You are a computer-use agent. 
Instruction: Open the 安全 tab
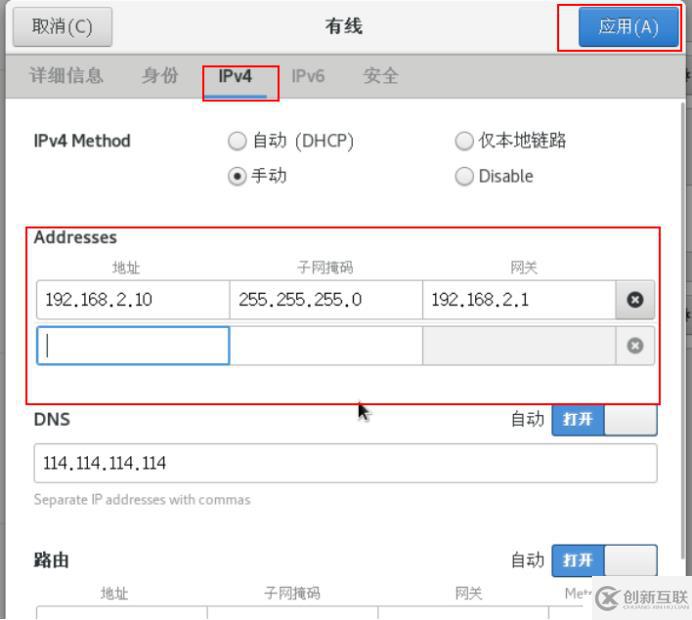coord(381,75)
